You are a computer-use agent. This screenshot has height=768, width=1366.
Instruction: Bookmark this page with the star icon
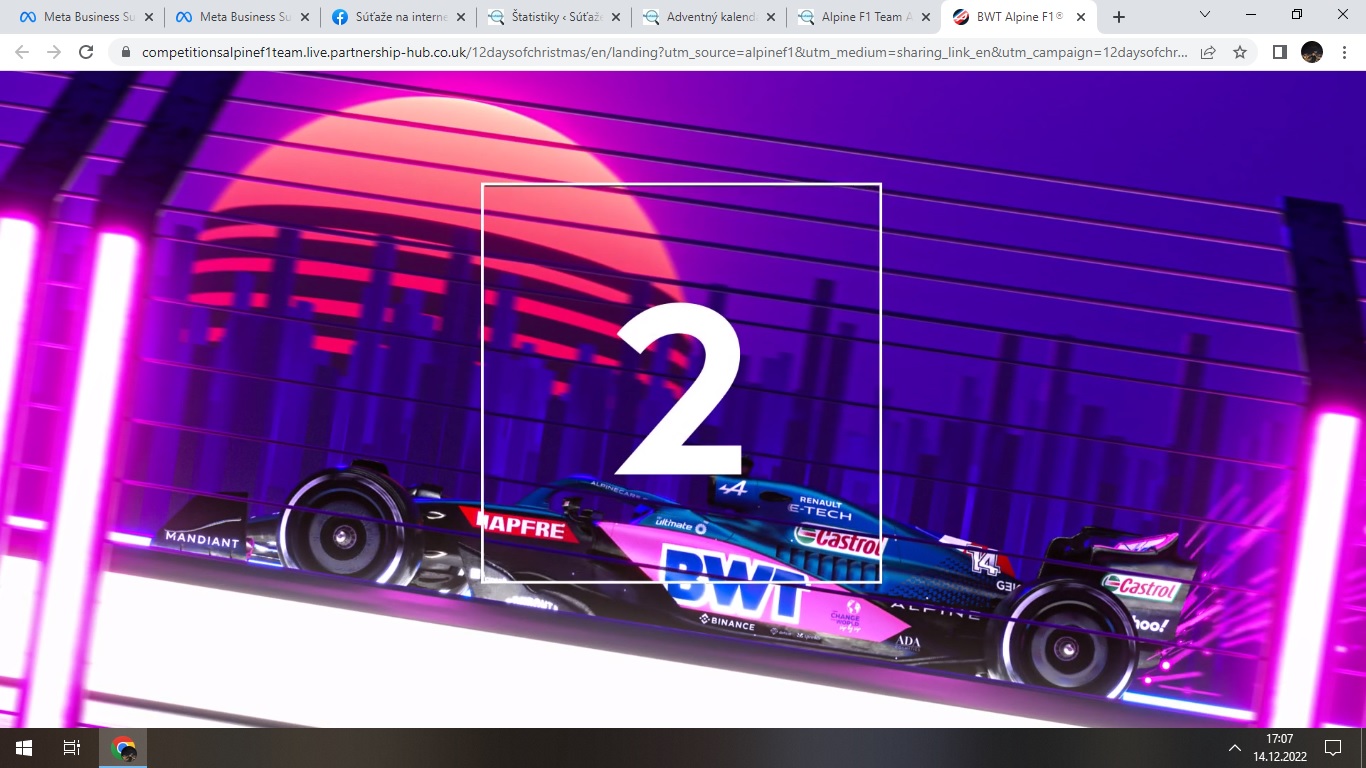tap(1240, 53)
